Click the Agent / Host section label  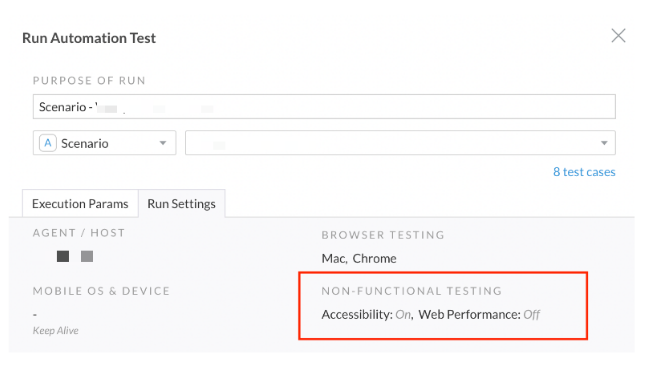pos(79,233)
